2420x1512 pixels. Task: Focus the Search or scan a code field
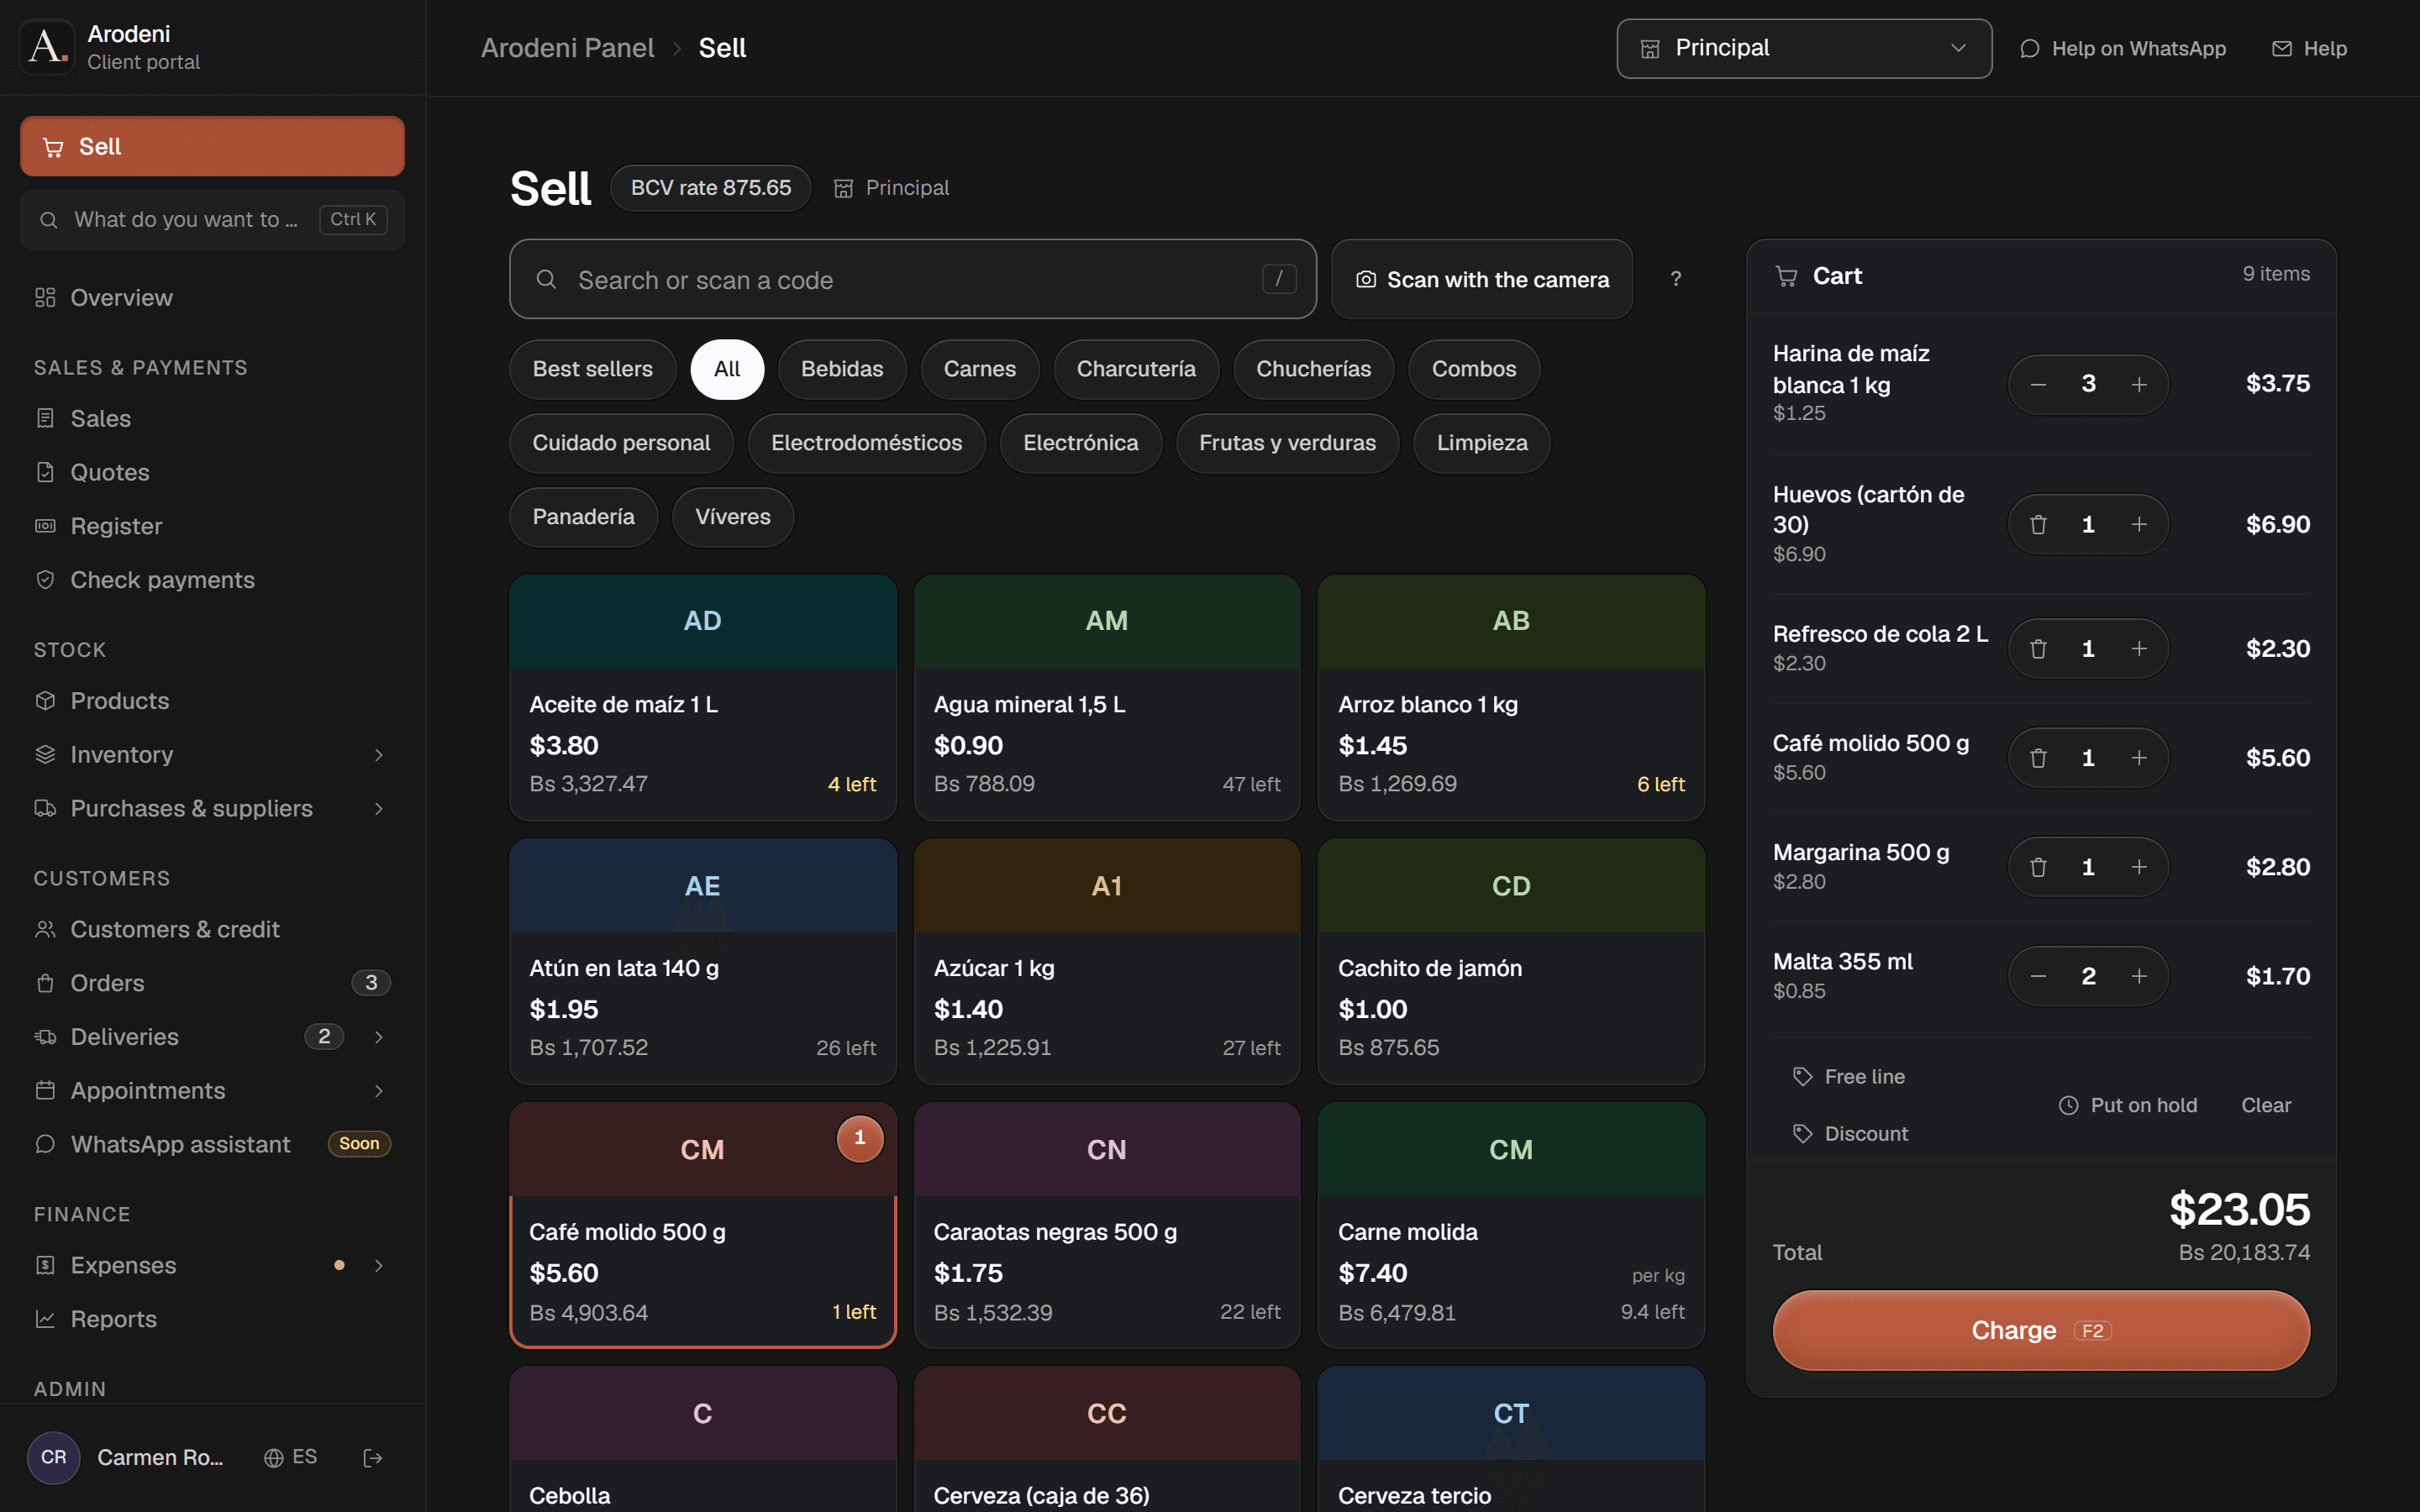[x=913, y=279]
